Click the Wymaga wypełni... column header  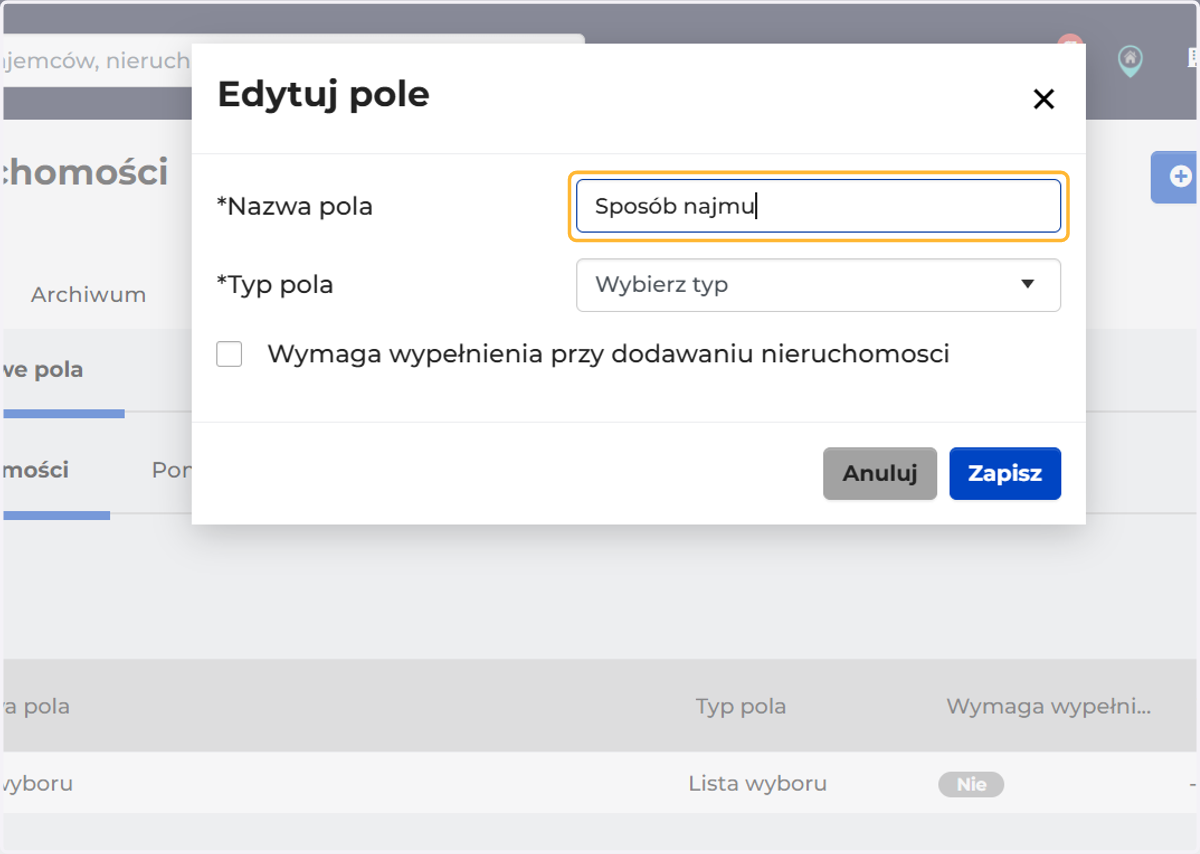tap(1049, 706)
